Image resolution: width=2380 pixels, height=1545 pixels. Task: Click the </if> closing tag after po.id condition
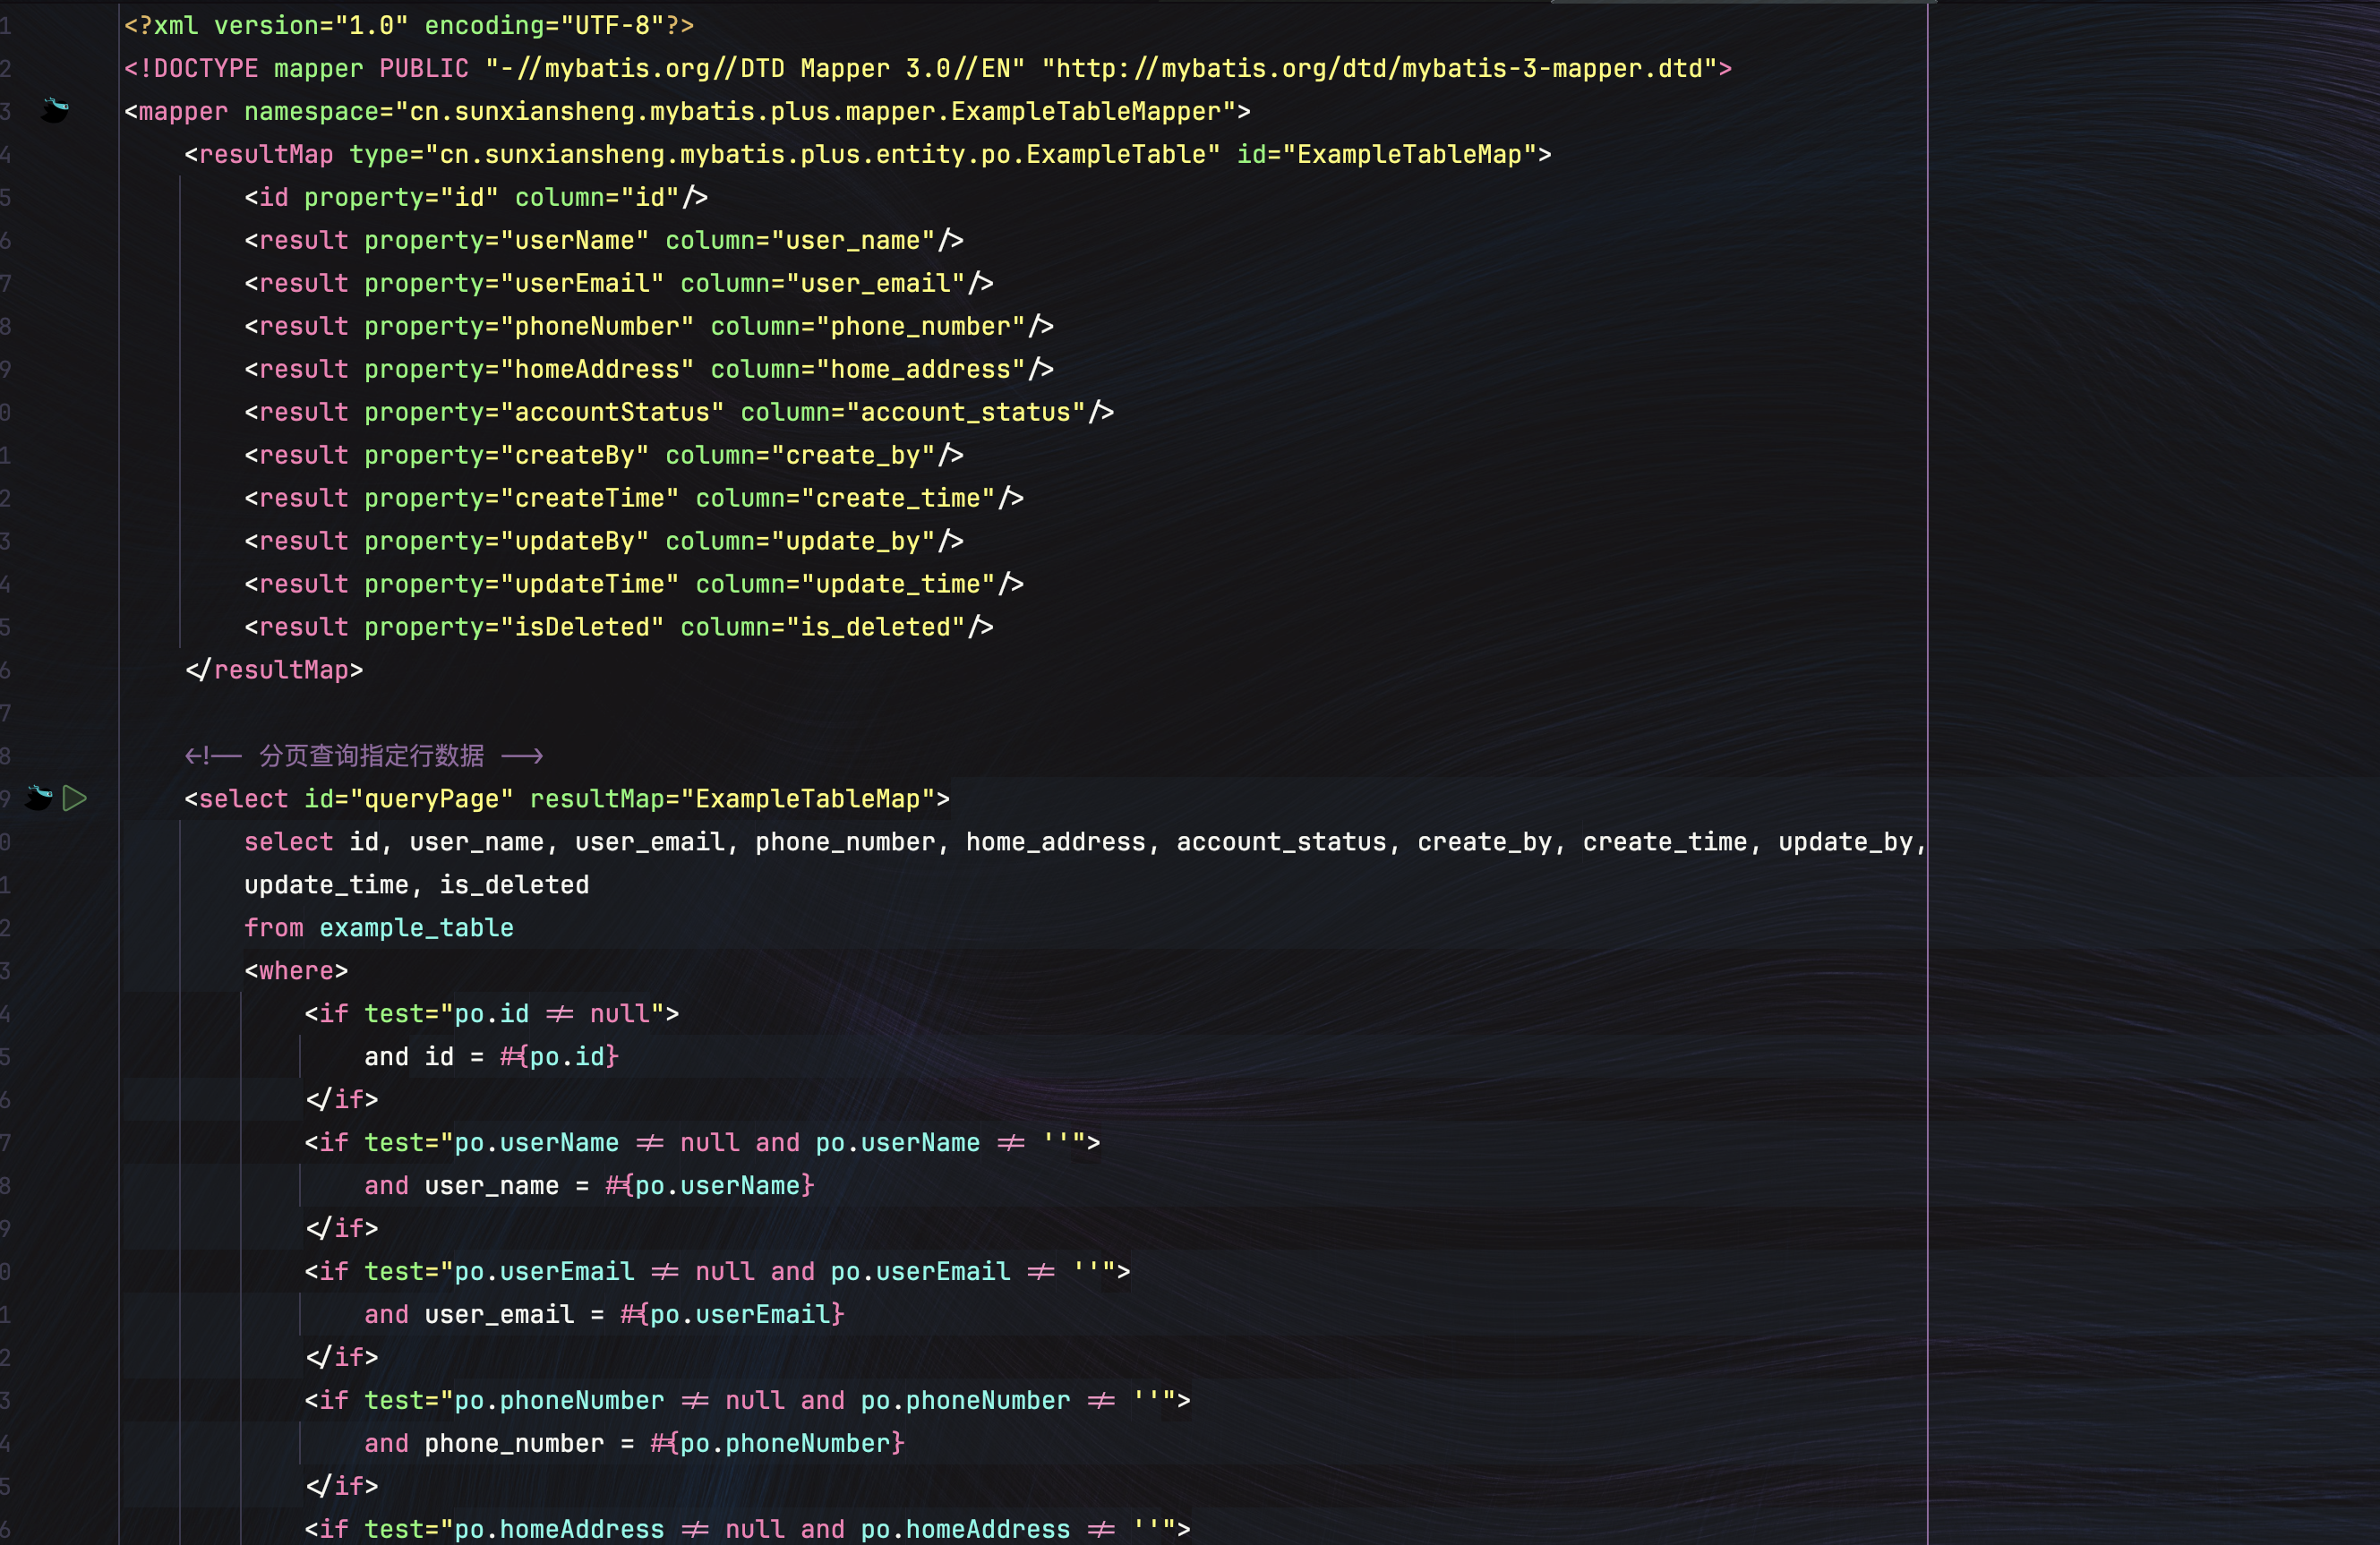point(342,1099)
